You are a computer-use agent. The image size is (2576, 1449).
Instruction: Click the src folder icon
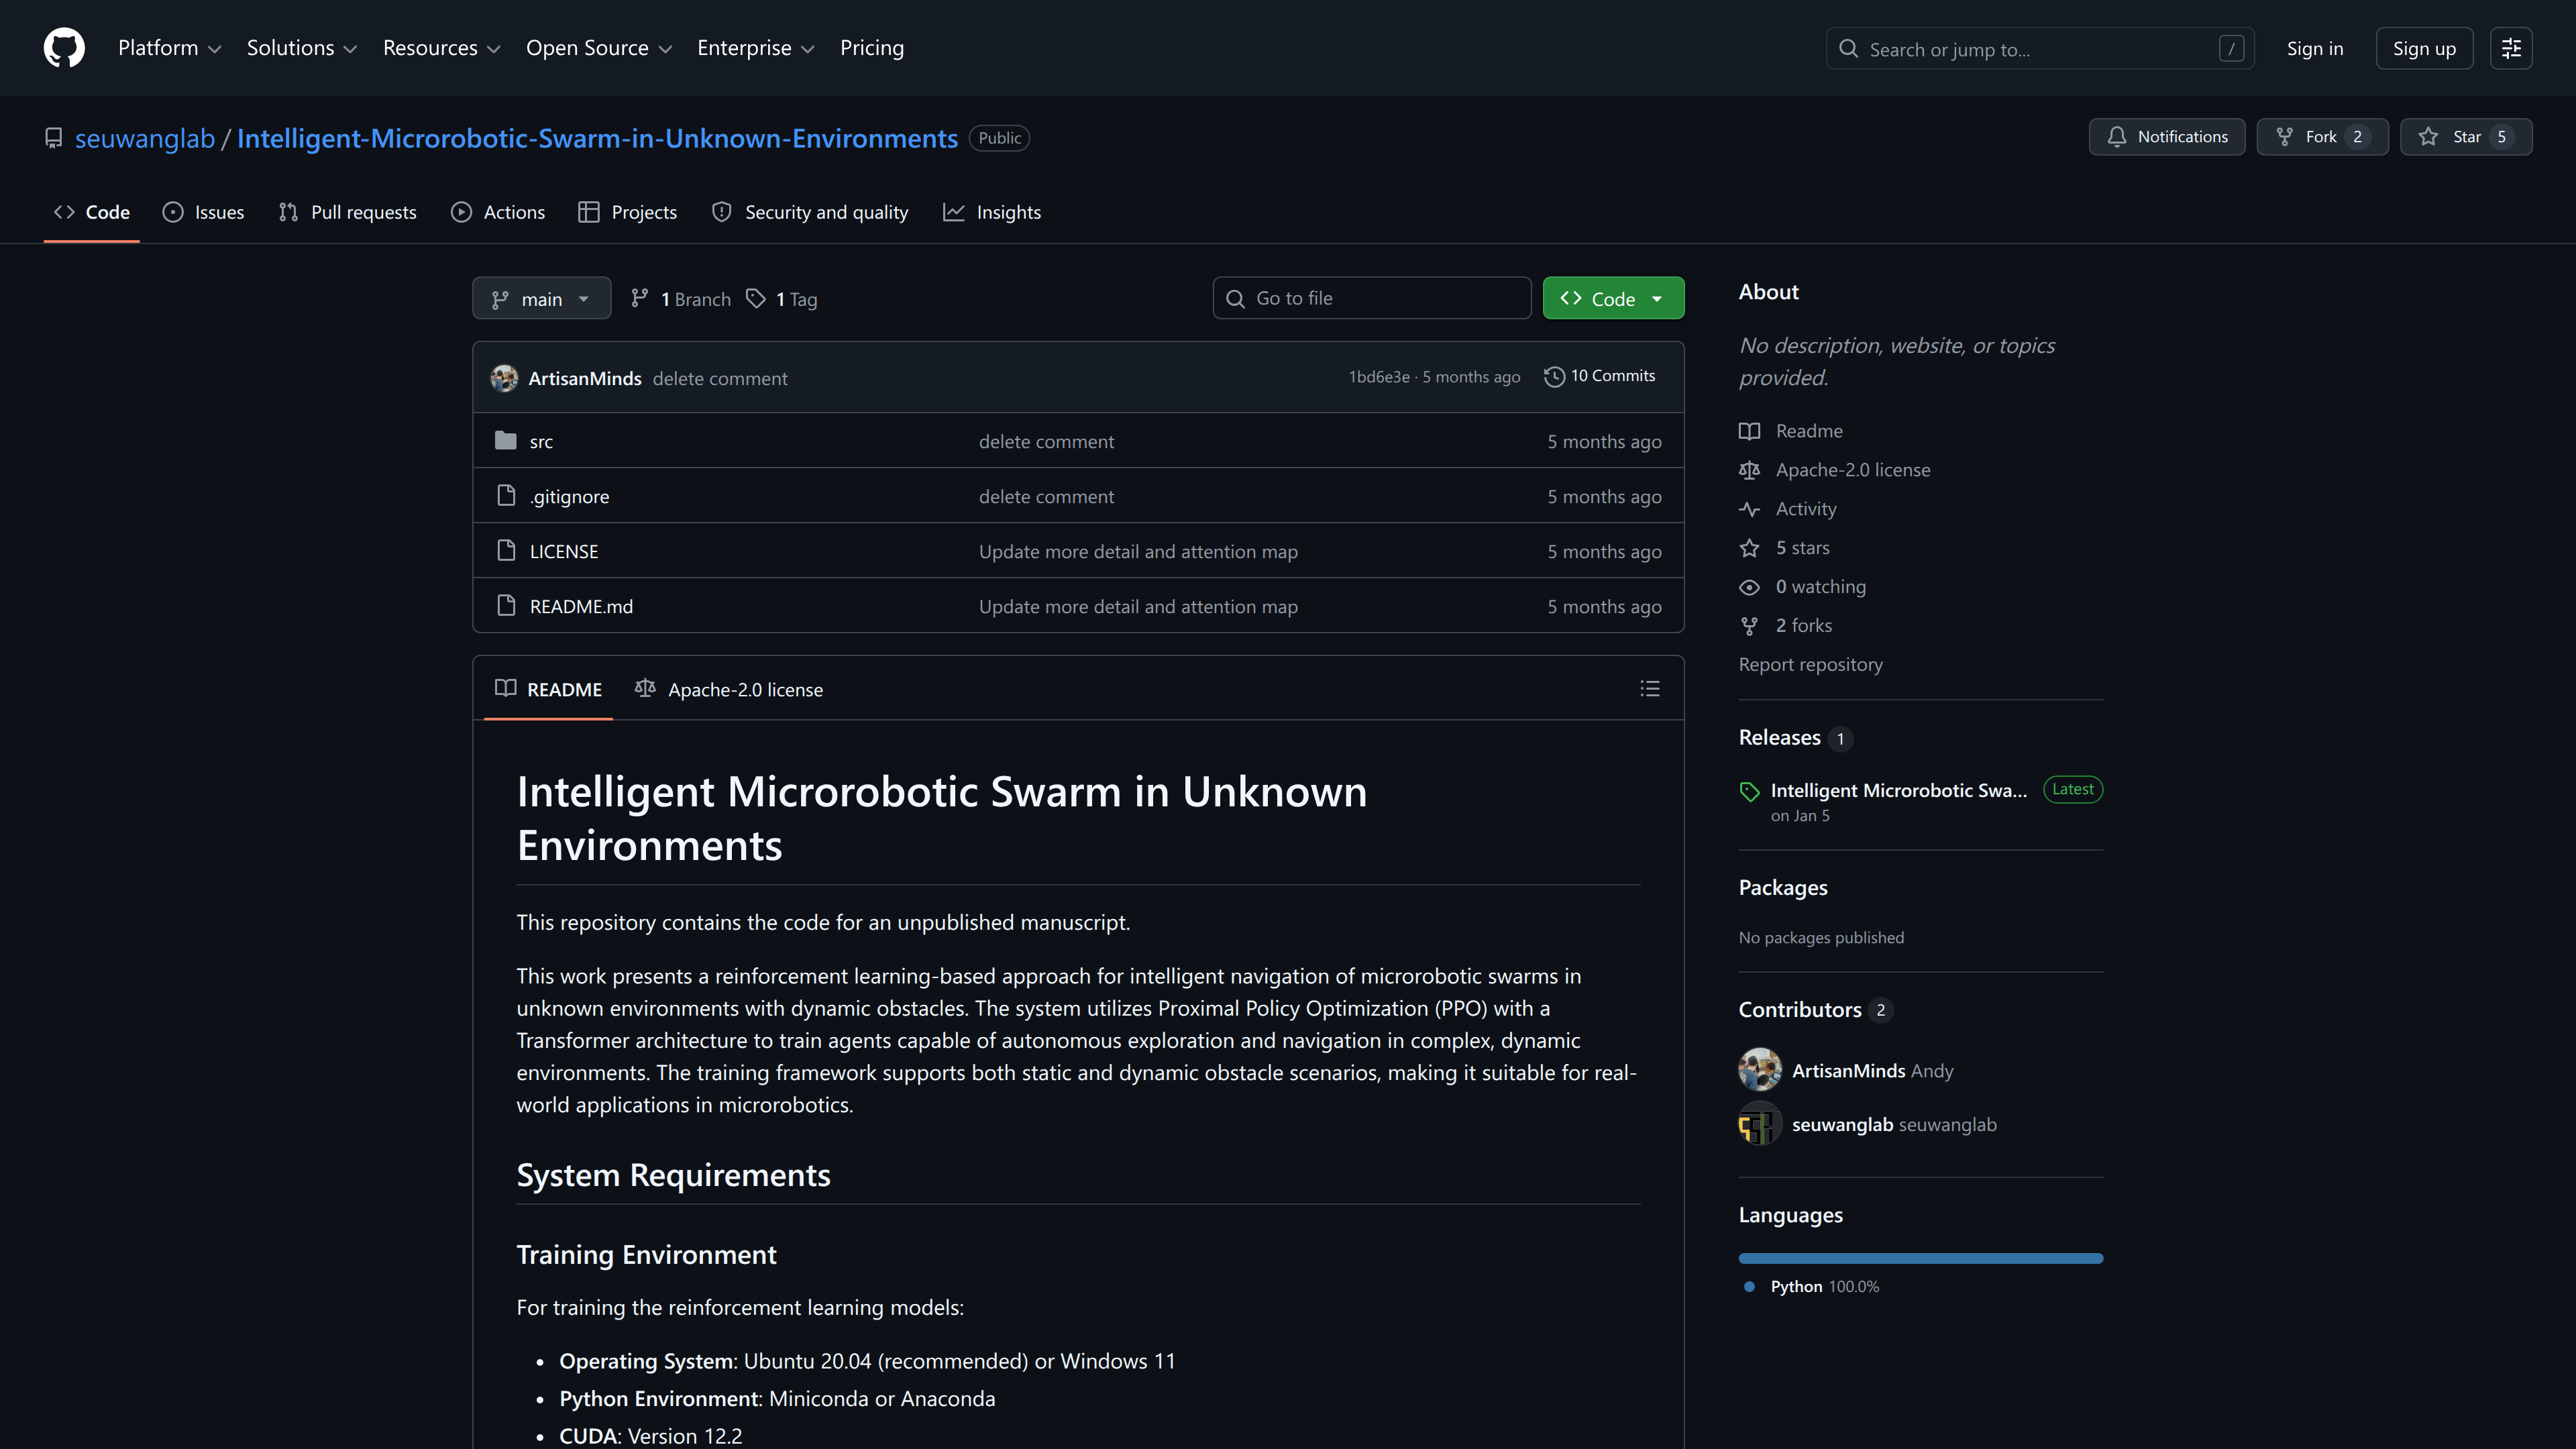[x=506, y=441]
